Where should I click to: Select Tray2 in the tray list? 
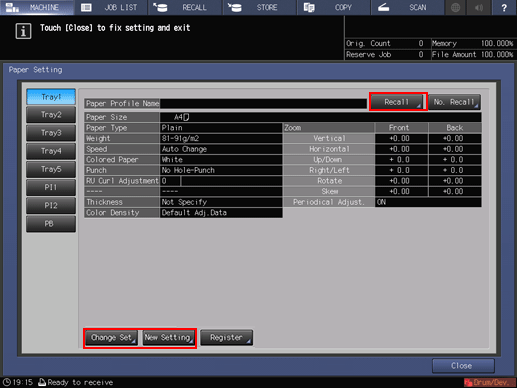(51, 115)
